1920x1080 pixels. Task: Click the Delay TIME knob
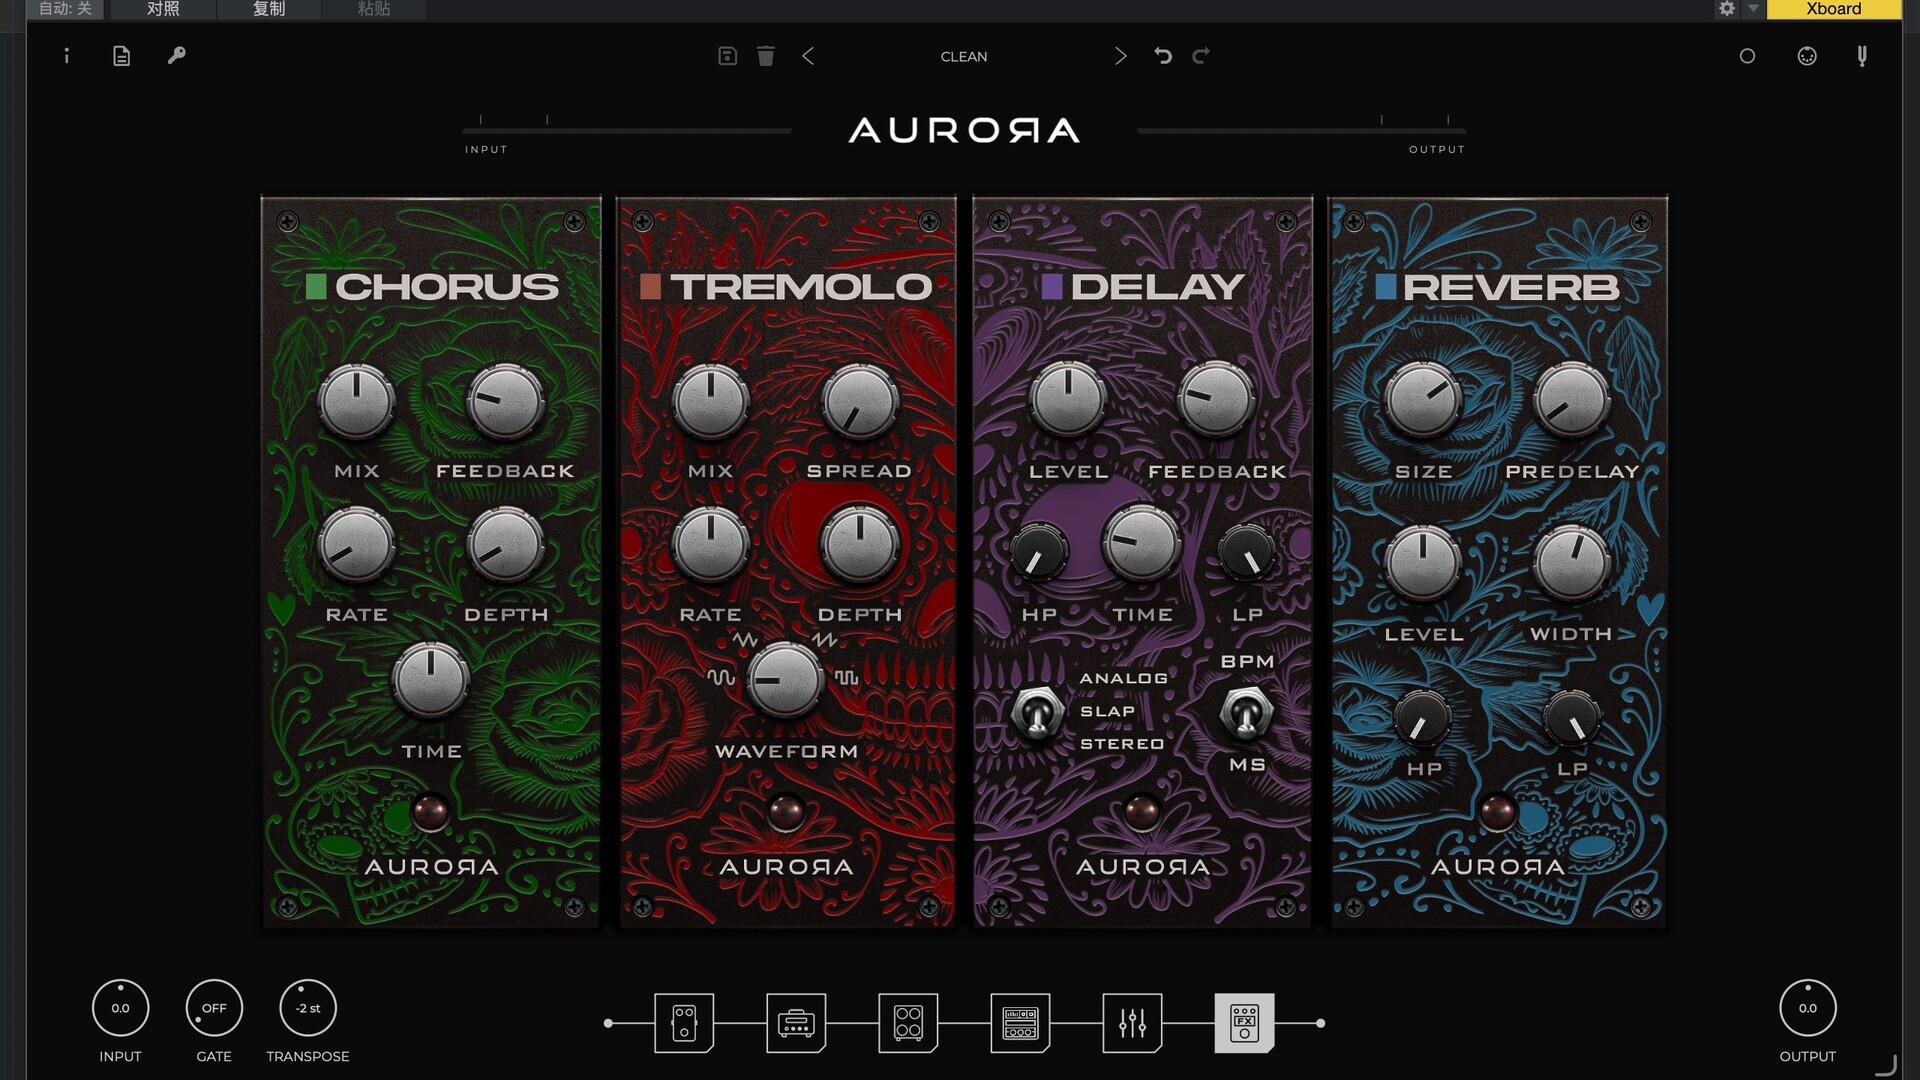1142,543
